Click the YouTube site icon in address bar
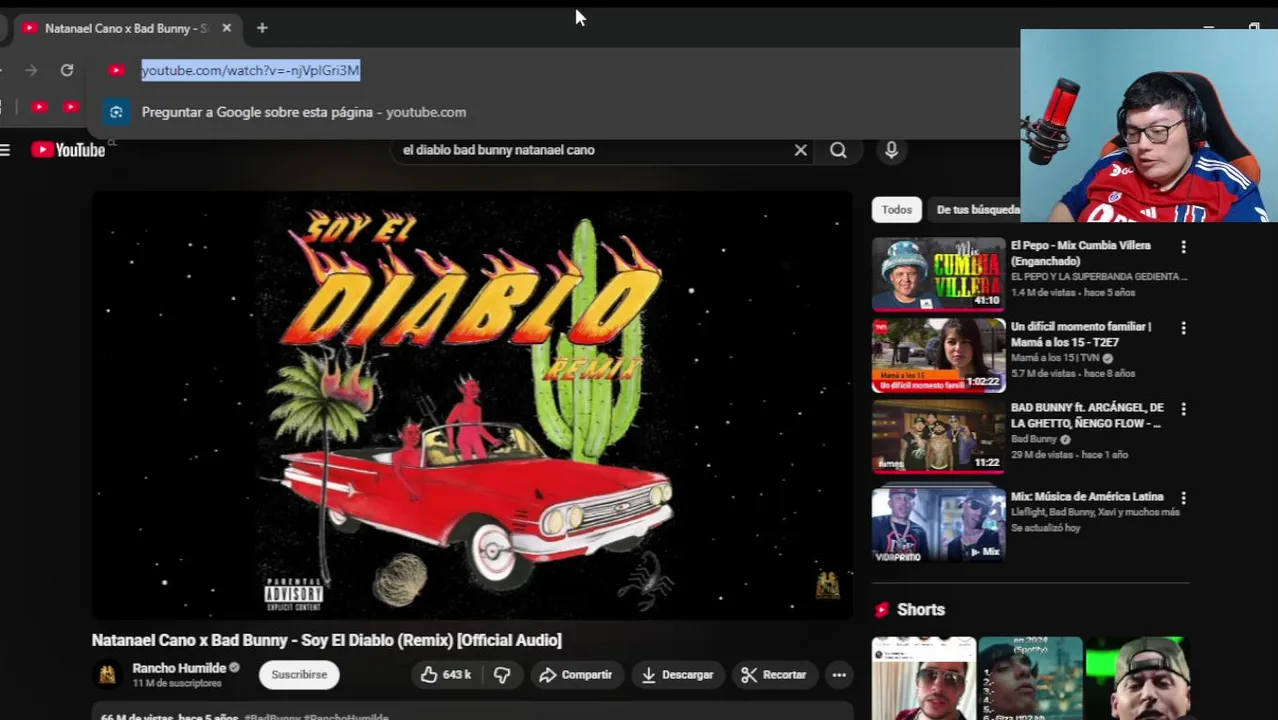Image resolution: width=1278 pixels, height=720 pixels. [117, 70]
